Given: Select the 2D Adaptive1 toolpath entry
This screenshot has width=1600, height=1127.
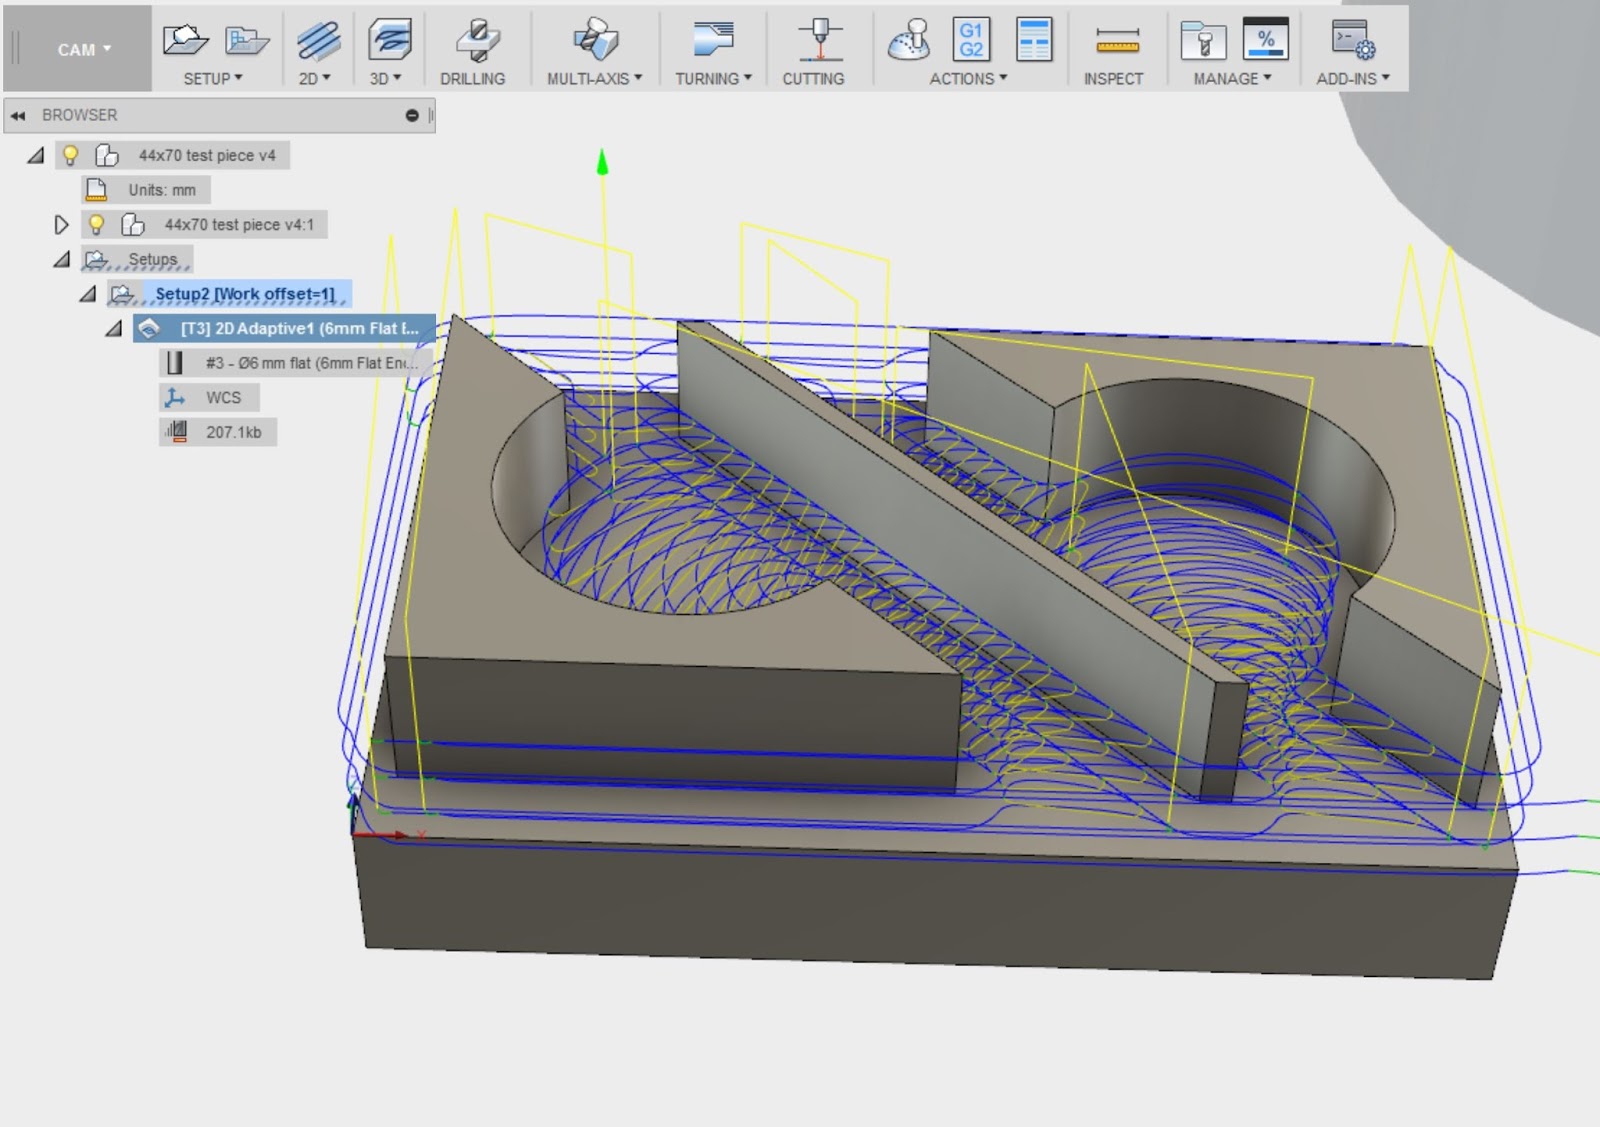Looking at the screenshot, I should pos(275,328).
